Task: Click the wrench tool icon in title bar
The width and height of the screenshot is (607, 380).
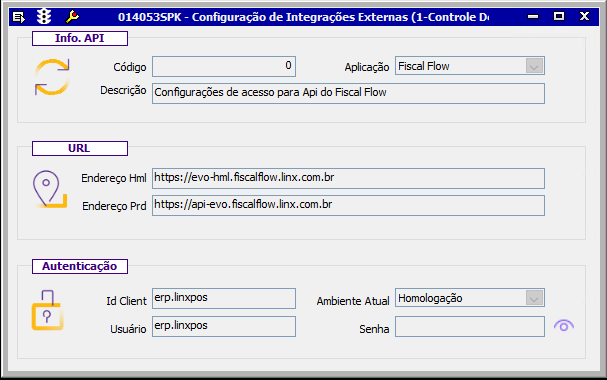Action: [72, 17]
